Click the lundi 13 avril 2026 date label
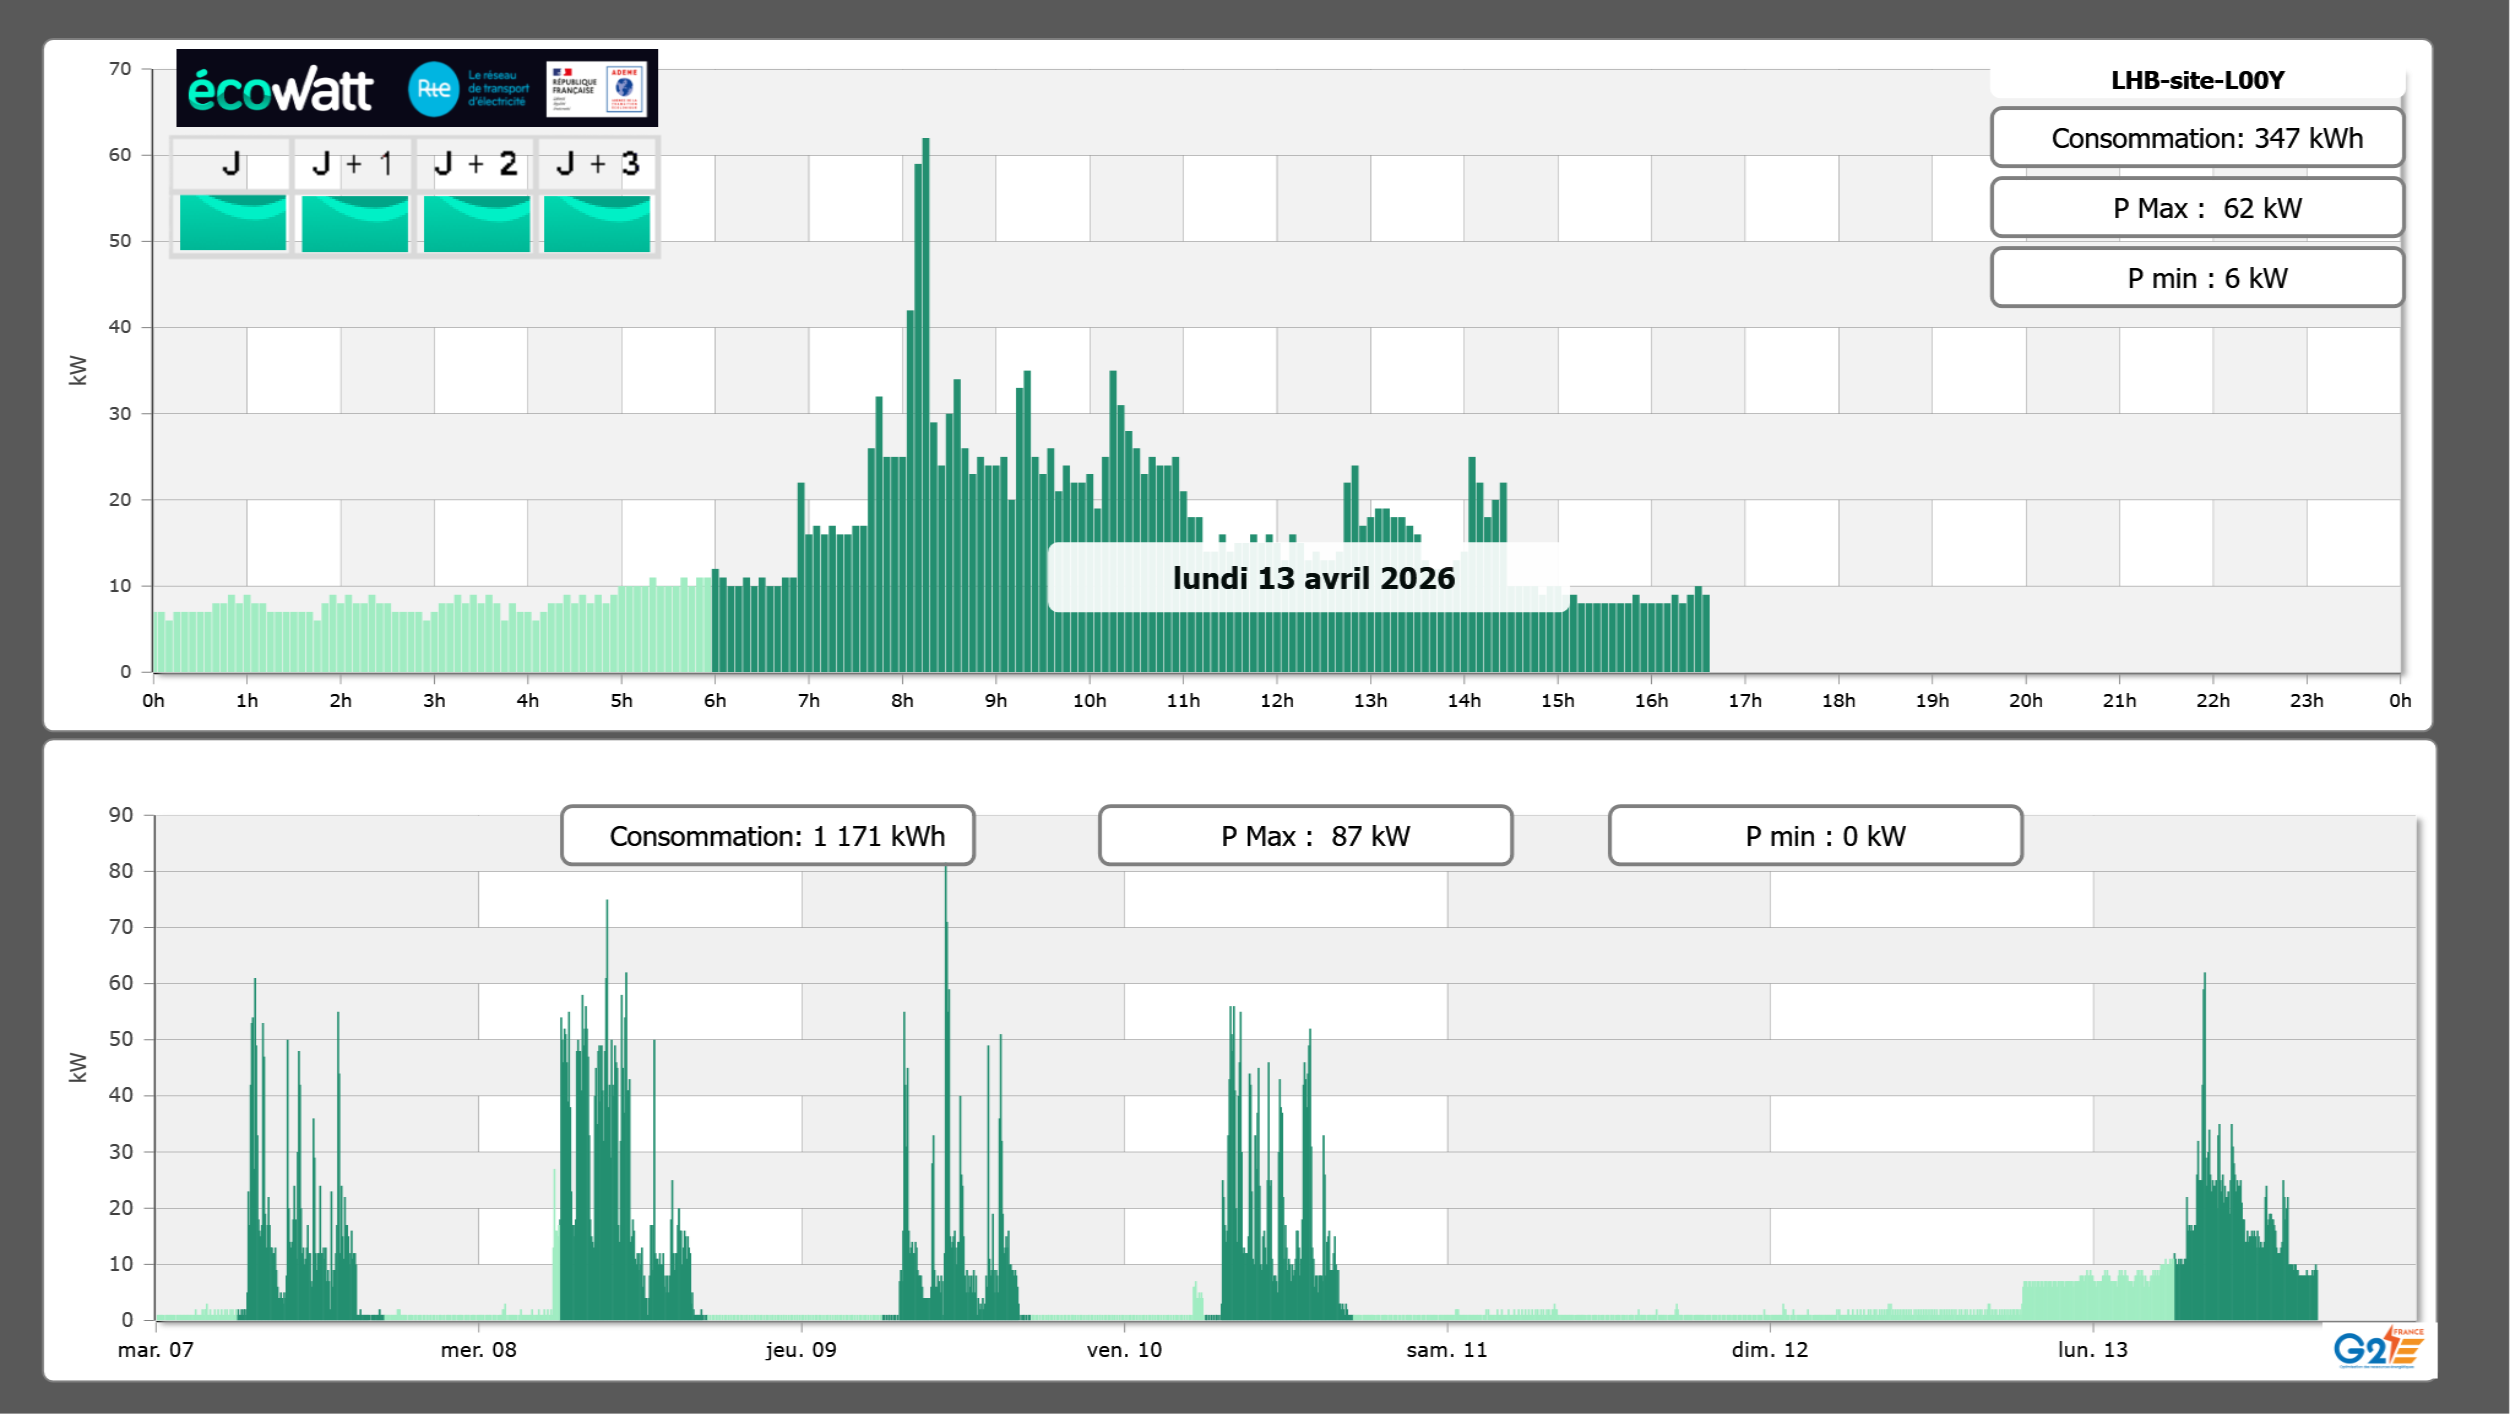The width and height of the screenshot is (2511, 1415). 1312,578
